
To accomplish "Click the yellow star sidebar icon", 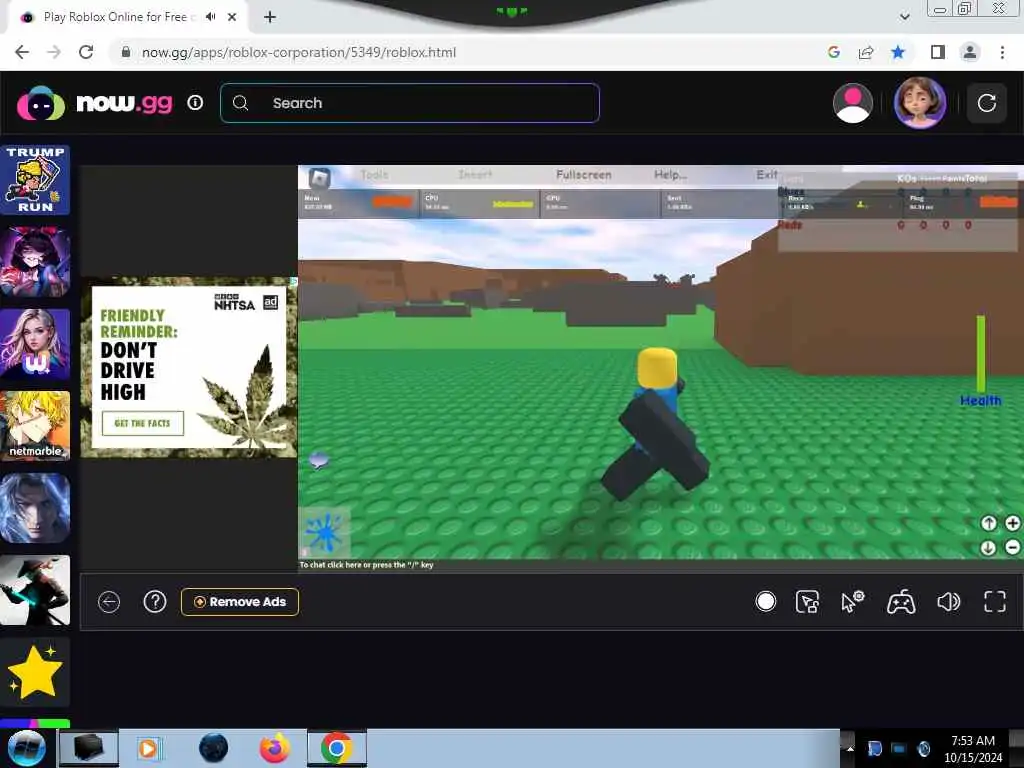I will 35,672.
